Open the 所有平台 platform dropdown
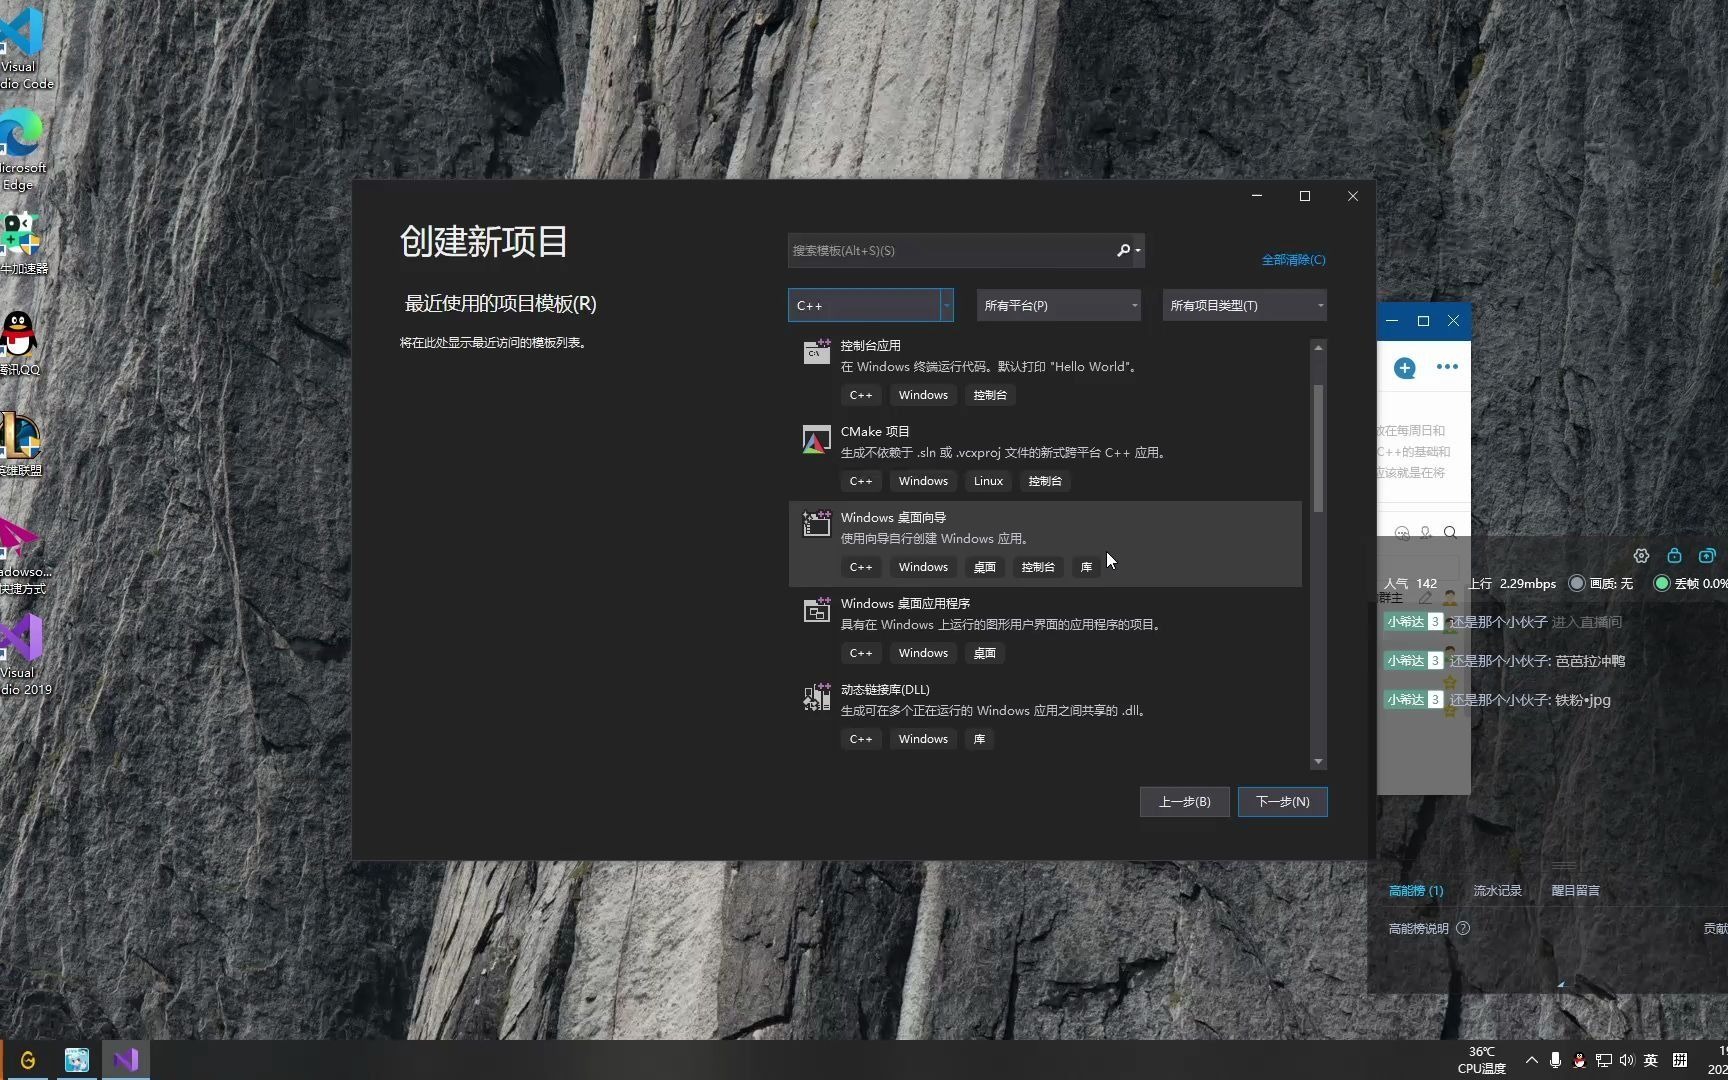Screen dimensions: 1728x1080 [x=1057, y=305]
